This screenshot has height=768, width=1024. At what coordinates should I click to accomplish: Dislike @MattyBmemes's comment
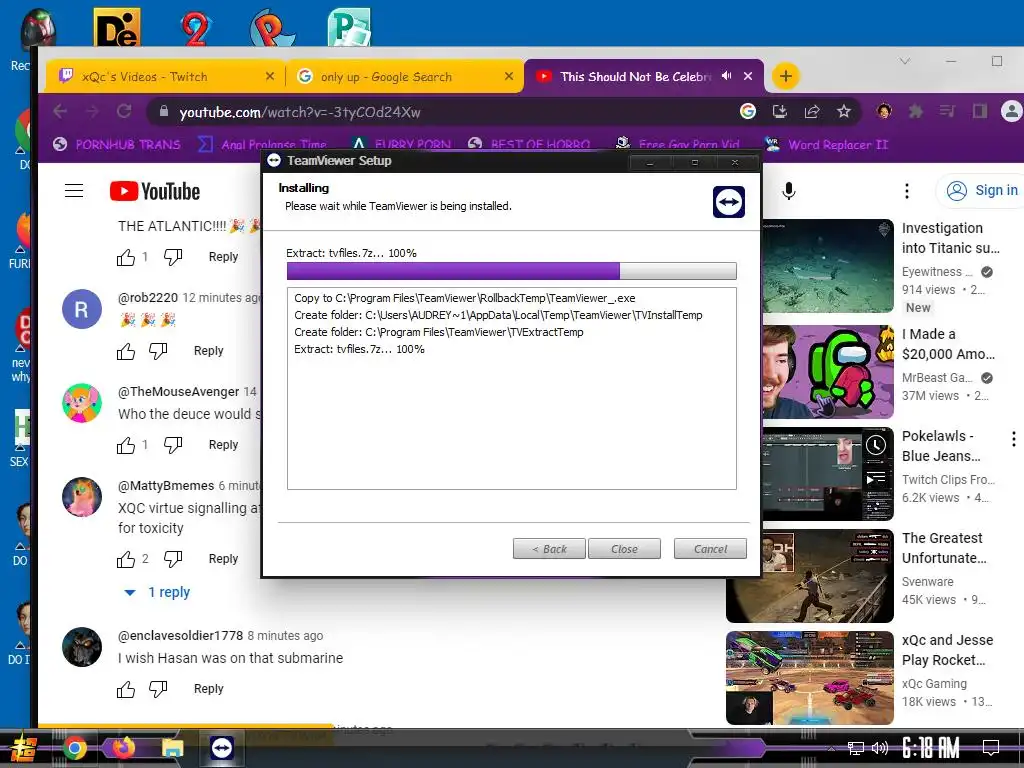pos(172,559)
